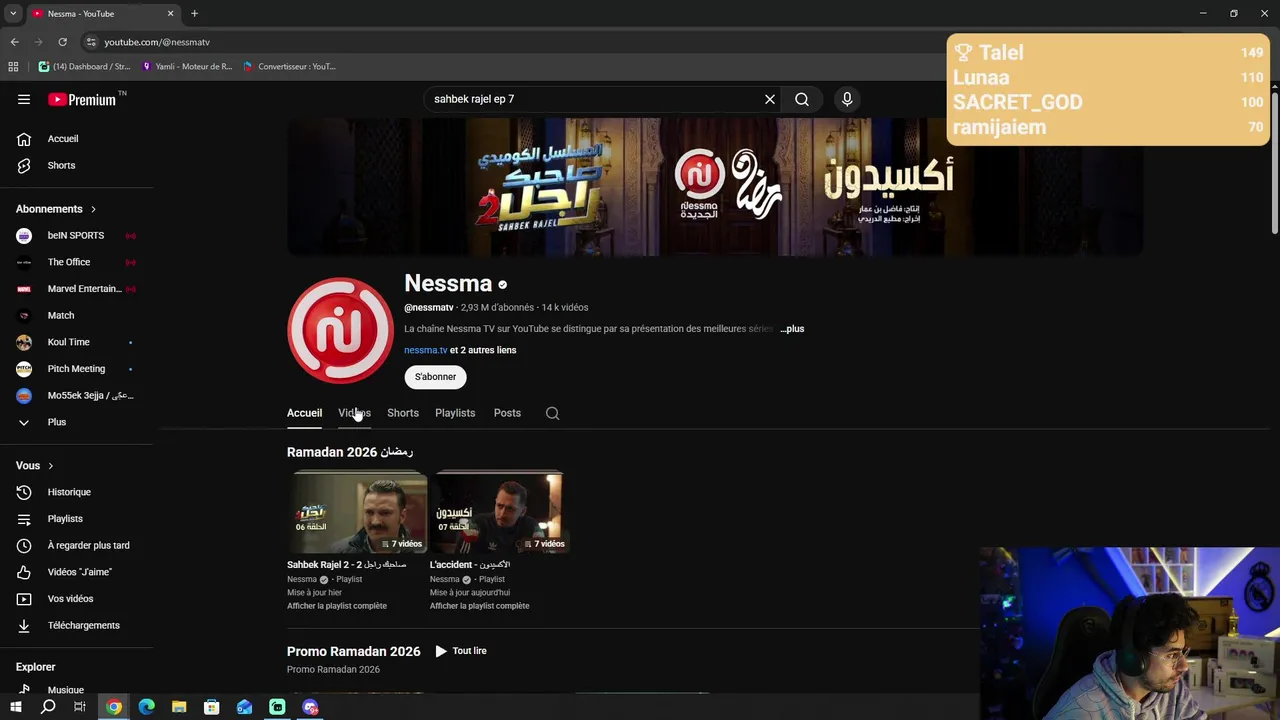Start voice search with microphone

point(847,99)
